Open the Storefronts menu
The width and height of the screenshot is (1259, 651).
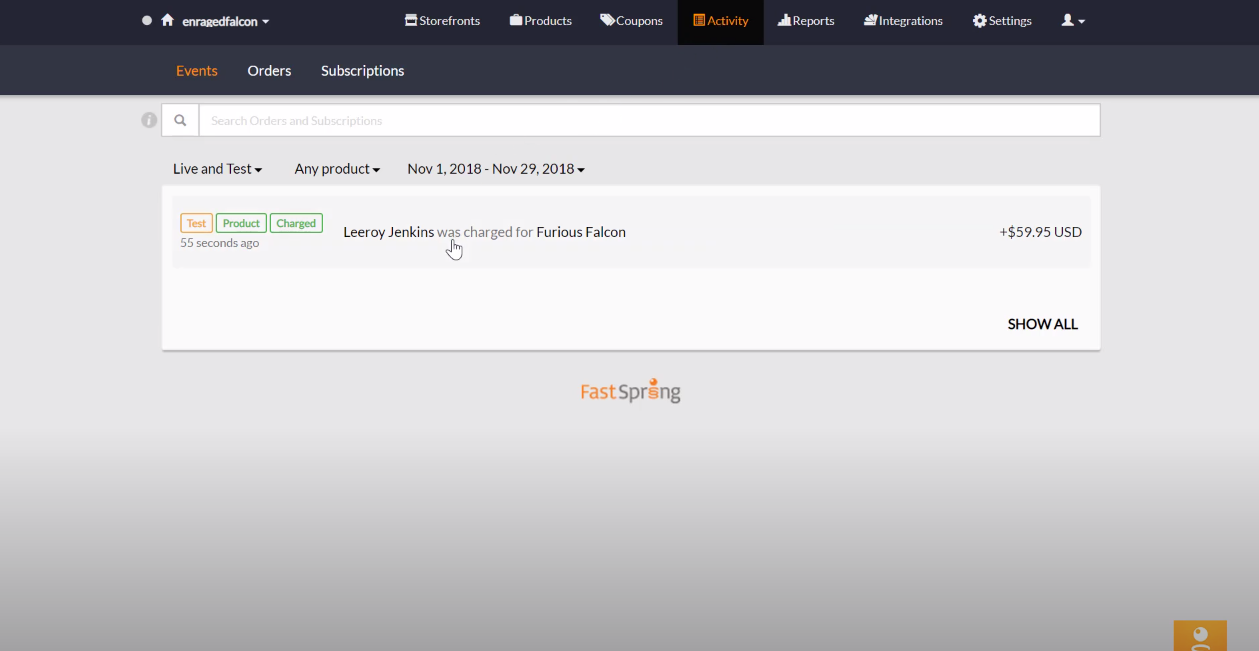(x=442, y=21)
